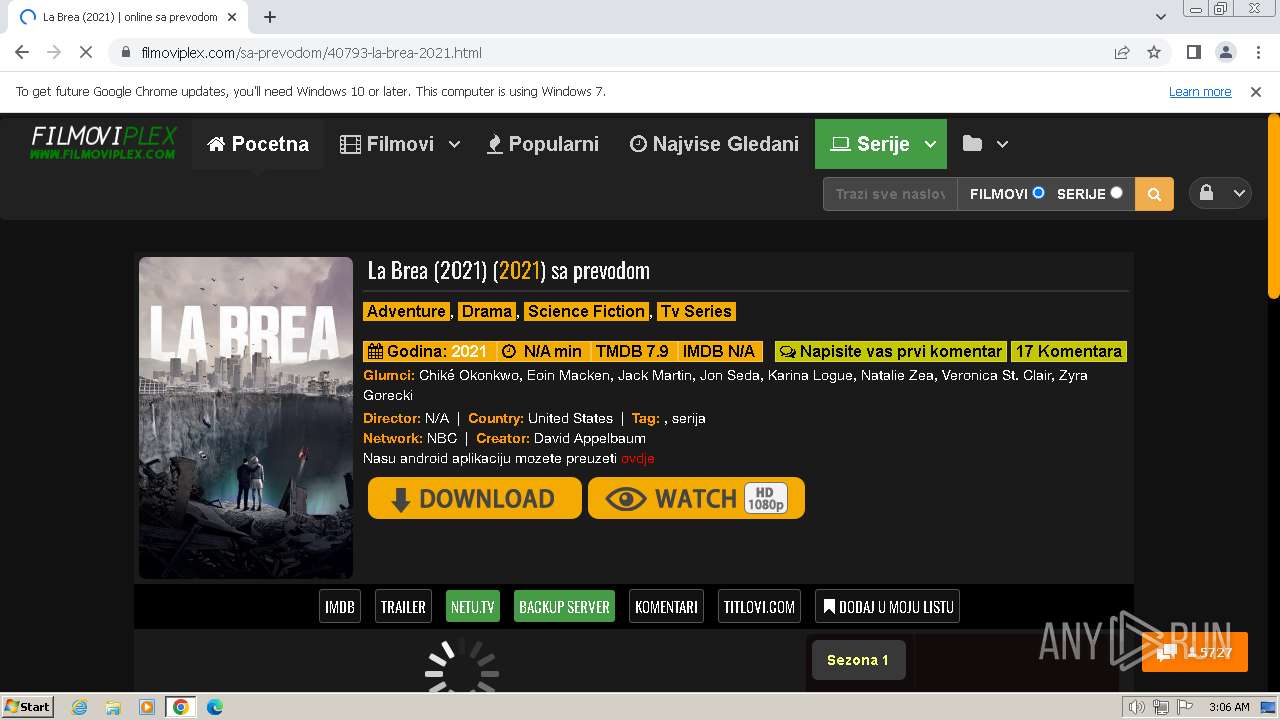The height and width of the screenshot is (720, 1280).
Task: Click the lock login icon
Action: pyautogui.click(x=1206, y=193)
